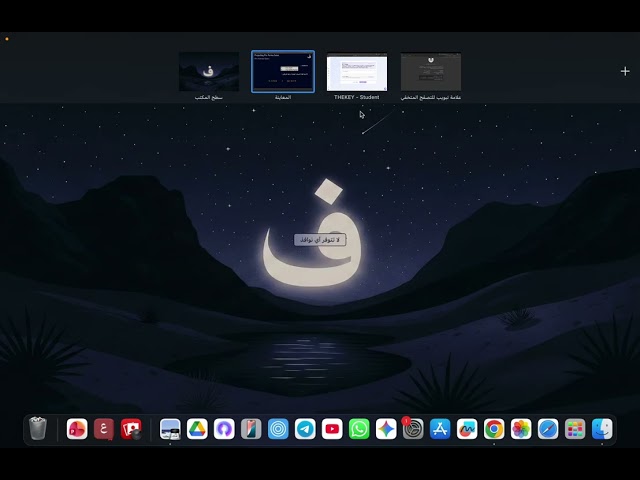Launch WhatsApp from the Dock

[x=359, y=429]
